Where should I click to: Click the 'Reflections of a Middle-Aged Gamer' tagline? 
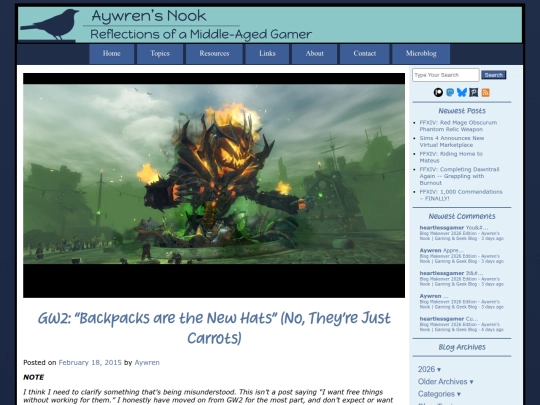[201, 34]
